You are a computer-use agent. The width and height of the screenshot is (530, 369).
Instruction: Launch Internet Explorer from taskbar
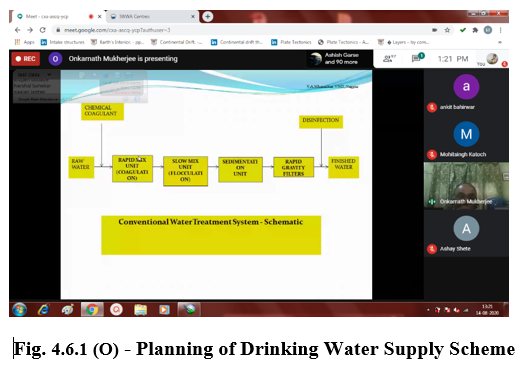44,309
